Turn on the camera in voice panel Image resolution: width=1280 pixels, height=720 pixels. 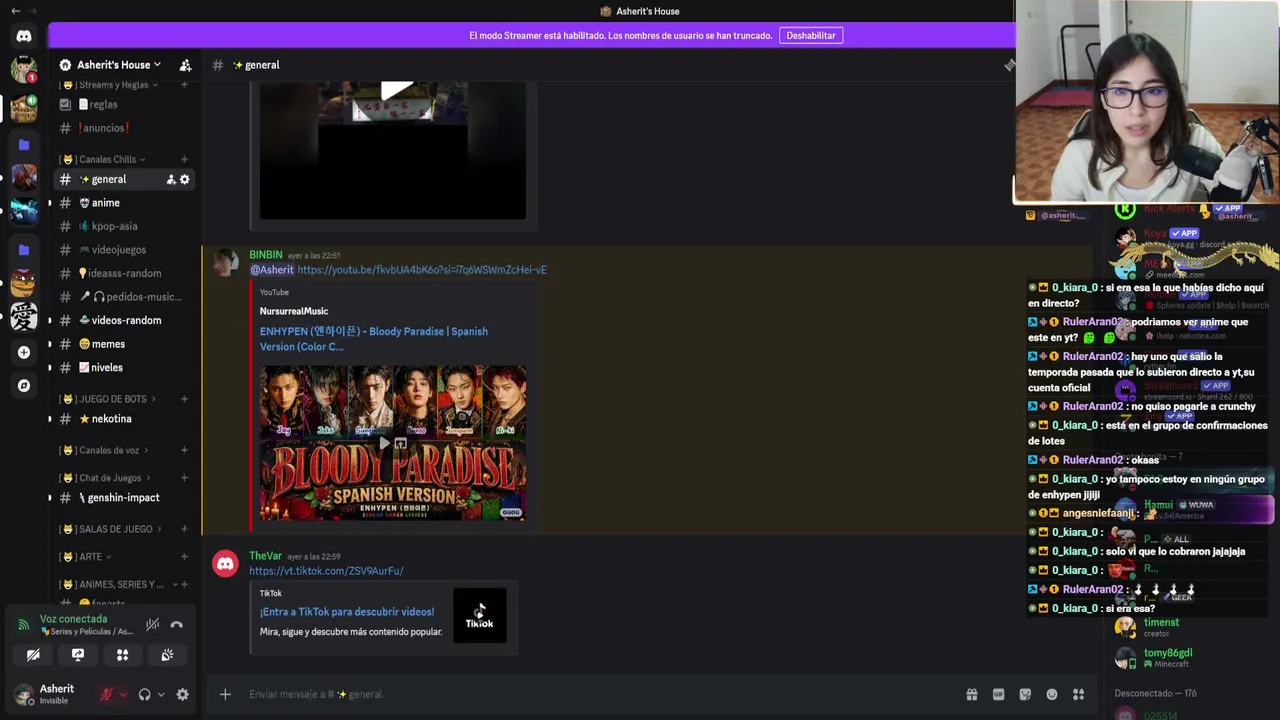coord(33,655)
